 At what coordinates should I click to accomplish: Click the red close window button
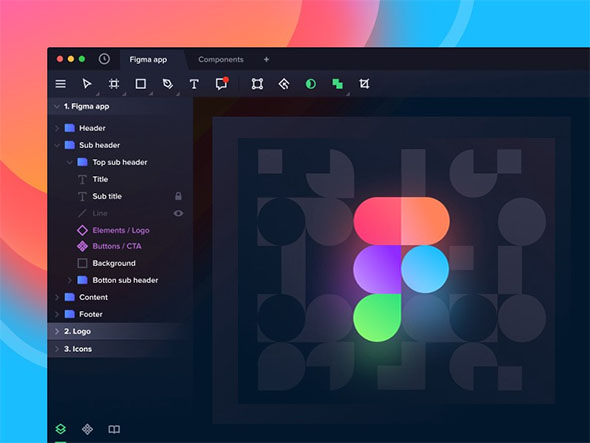pyautogui.click(x=60, y=59)
